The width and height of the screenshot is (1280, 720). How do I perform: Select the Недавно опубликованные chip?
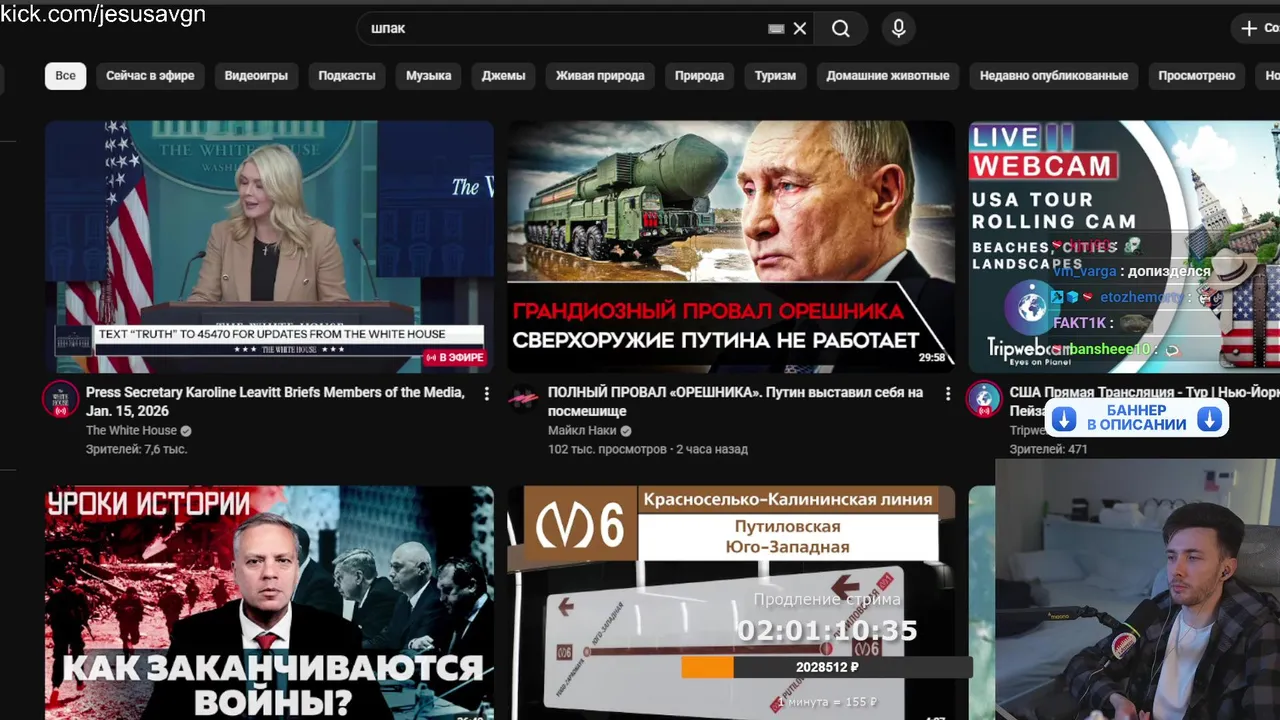point(1054,76)
